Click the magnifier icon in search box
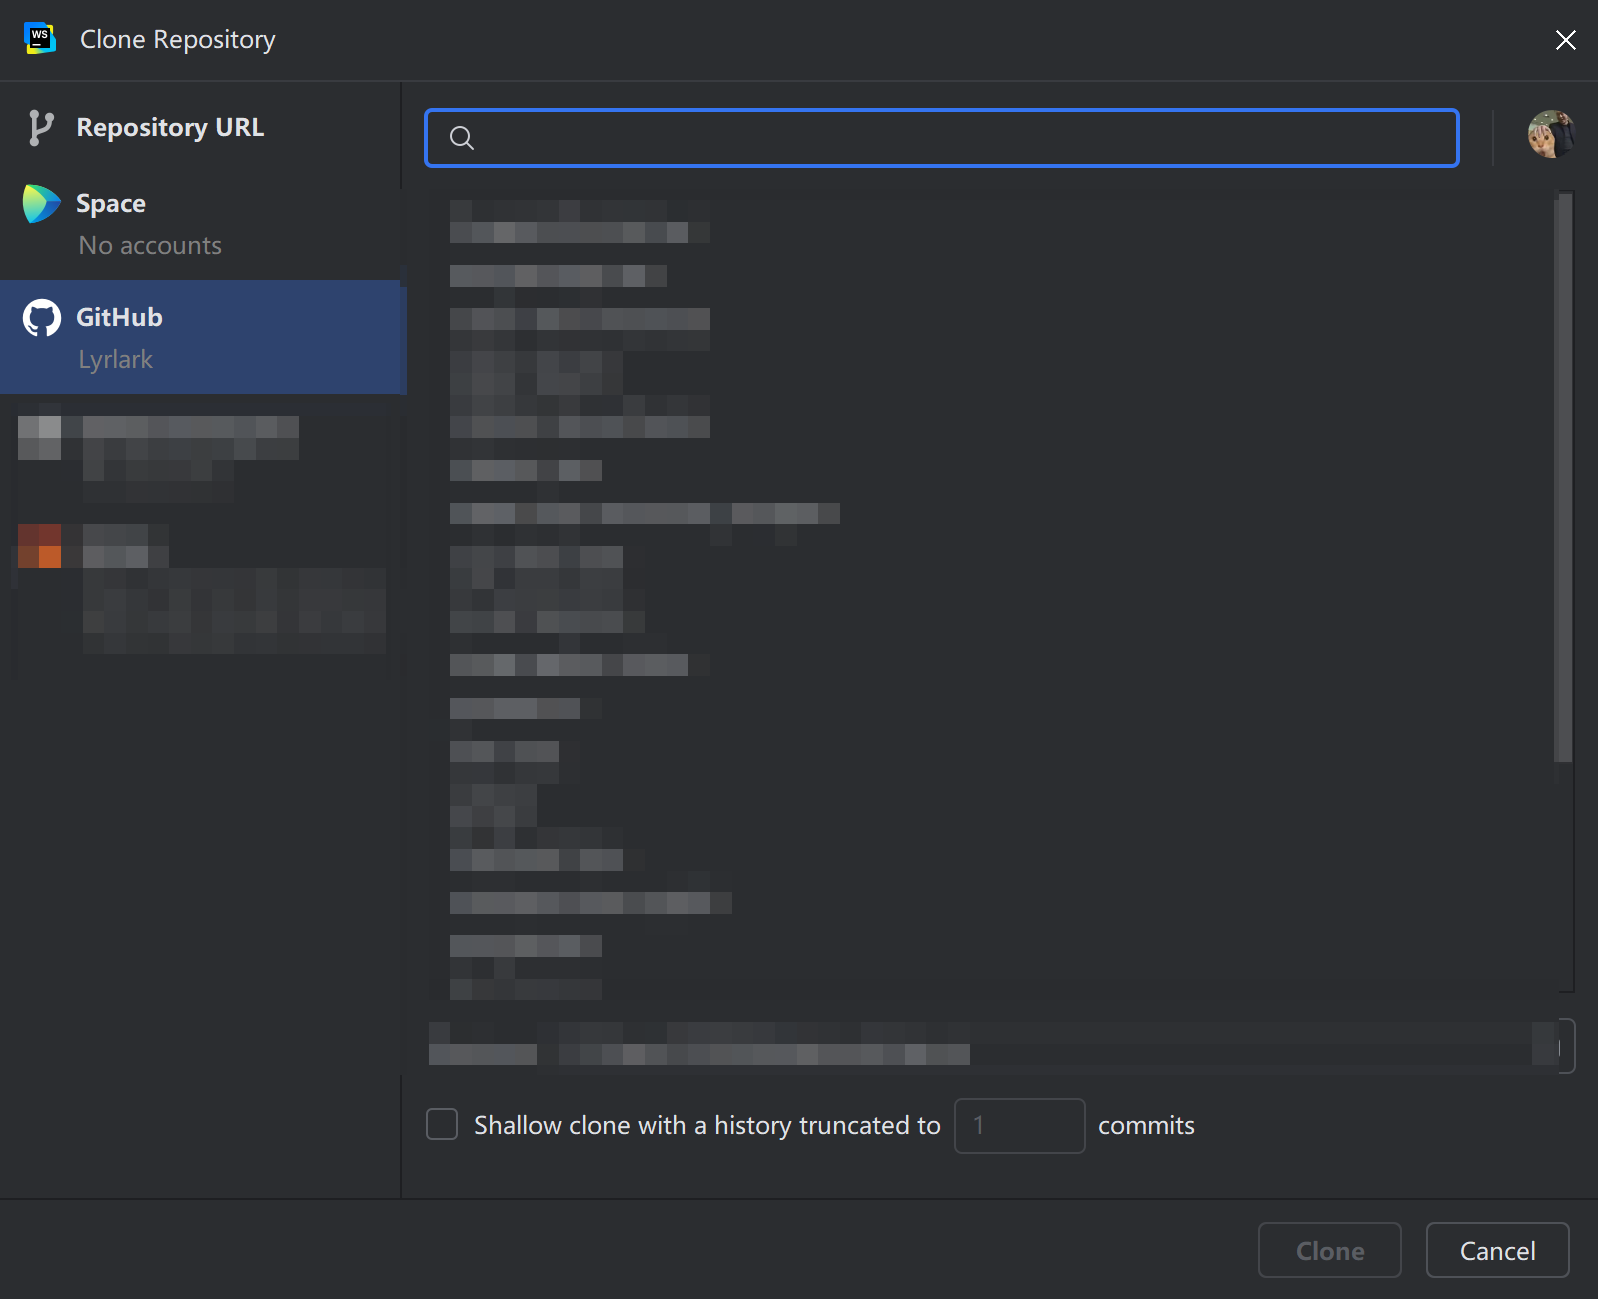 [x=461, y=138]
